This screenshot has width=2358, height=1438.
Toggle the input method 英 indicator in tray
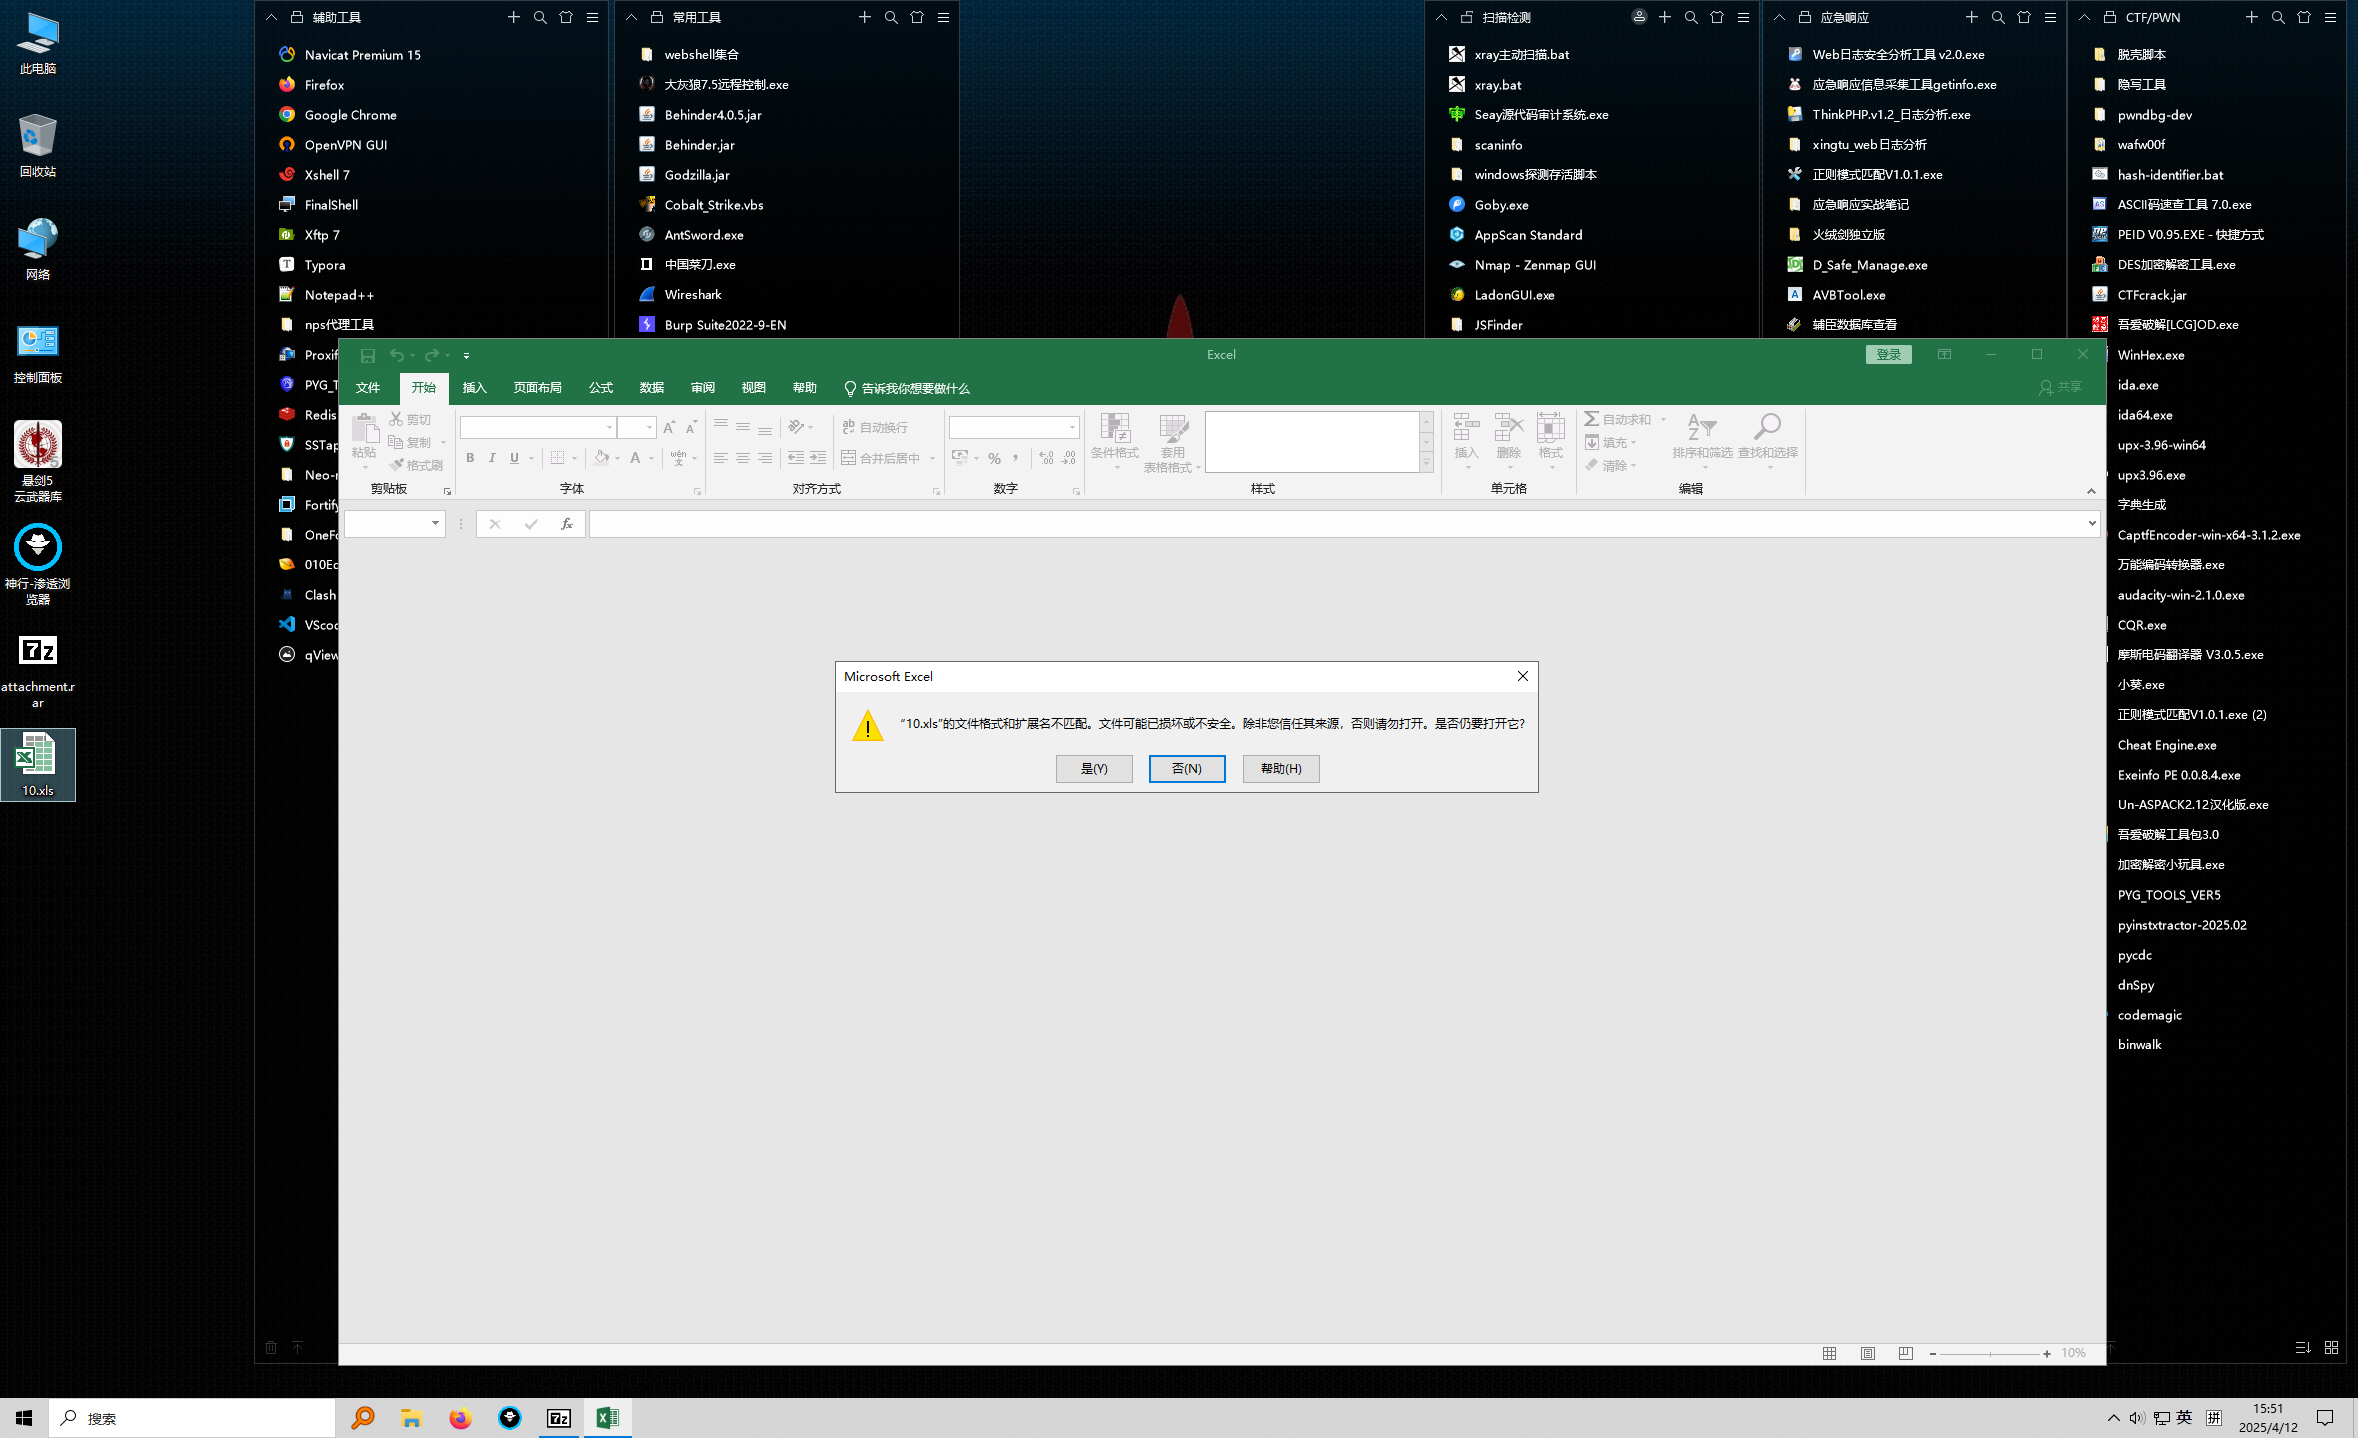point(2184,1418)
